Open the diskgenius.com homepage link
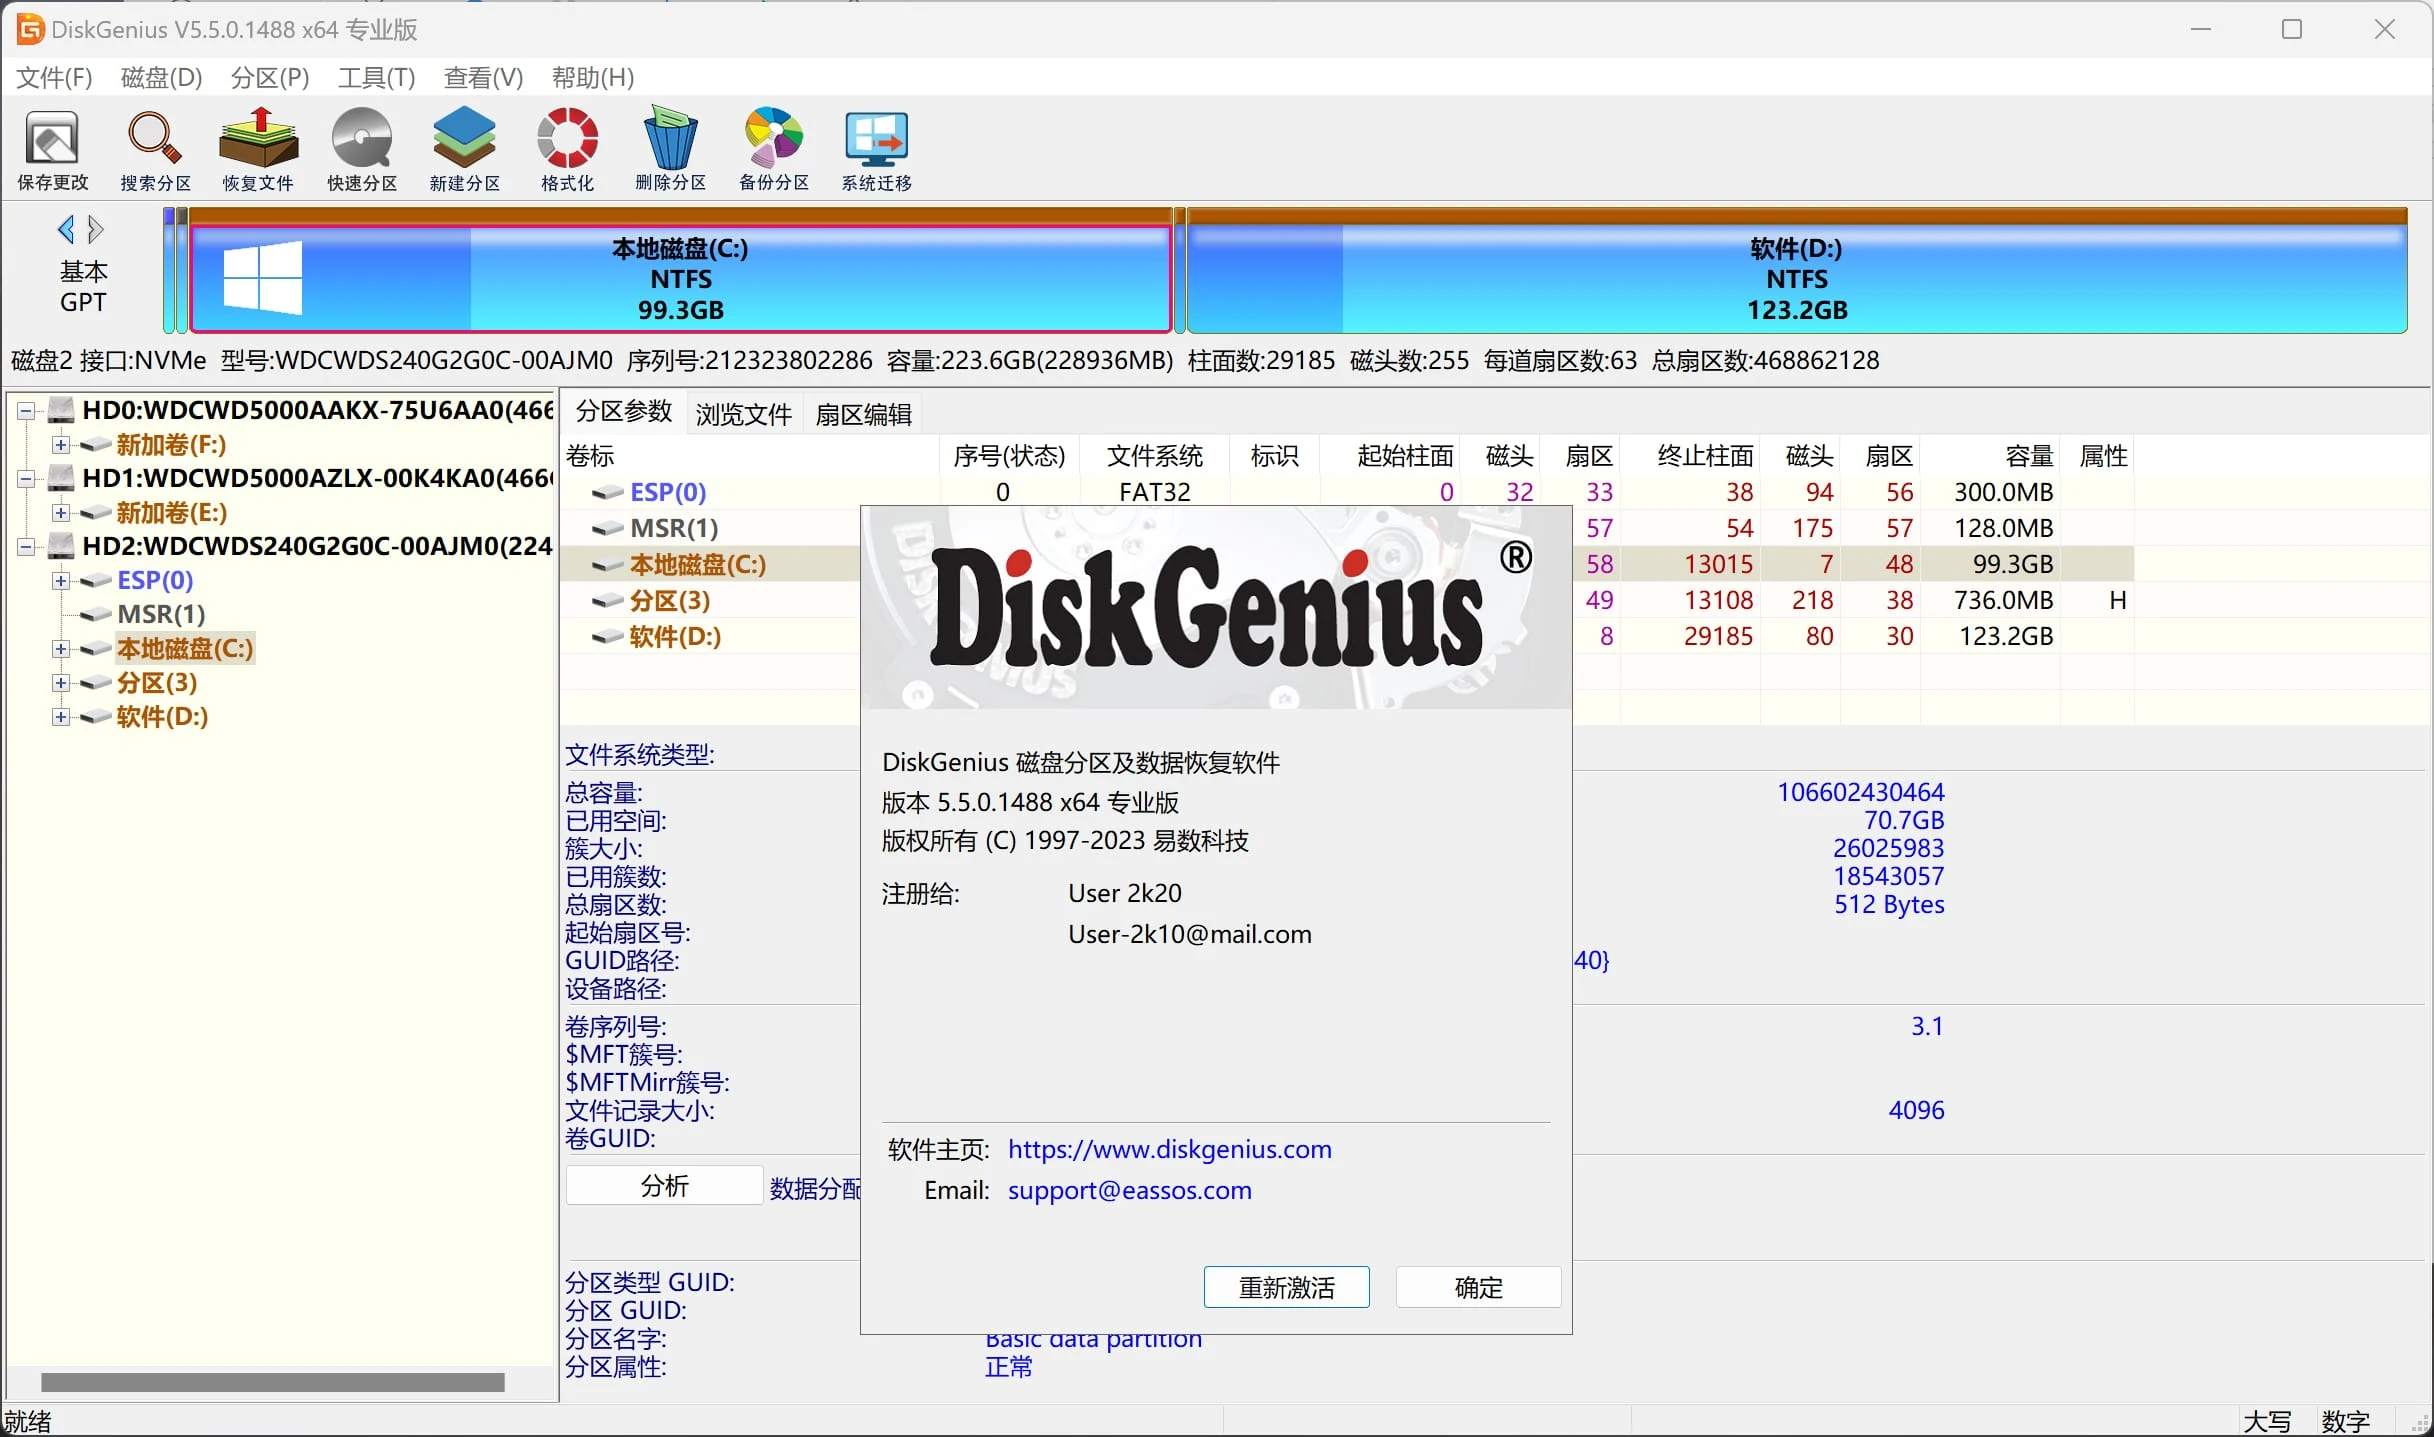The width and height of the screenshot is (2434, 1437). 1169,1149
